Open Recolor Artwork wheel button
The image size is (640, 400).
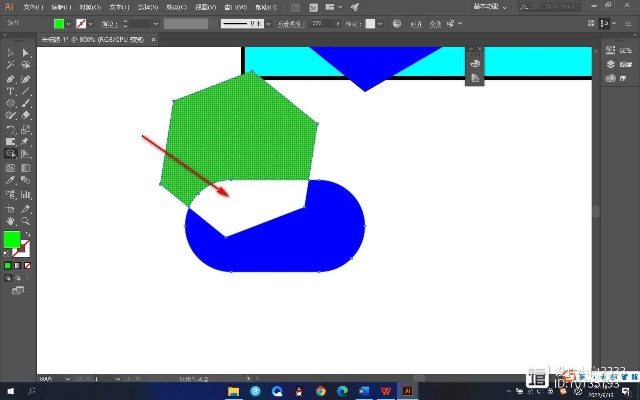tap(397, 24)
